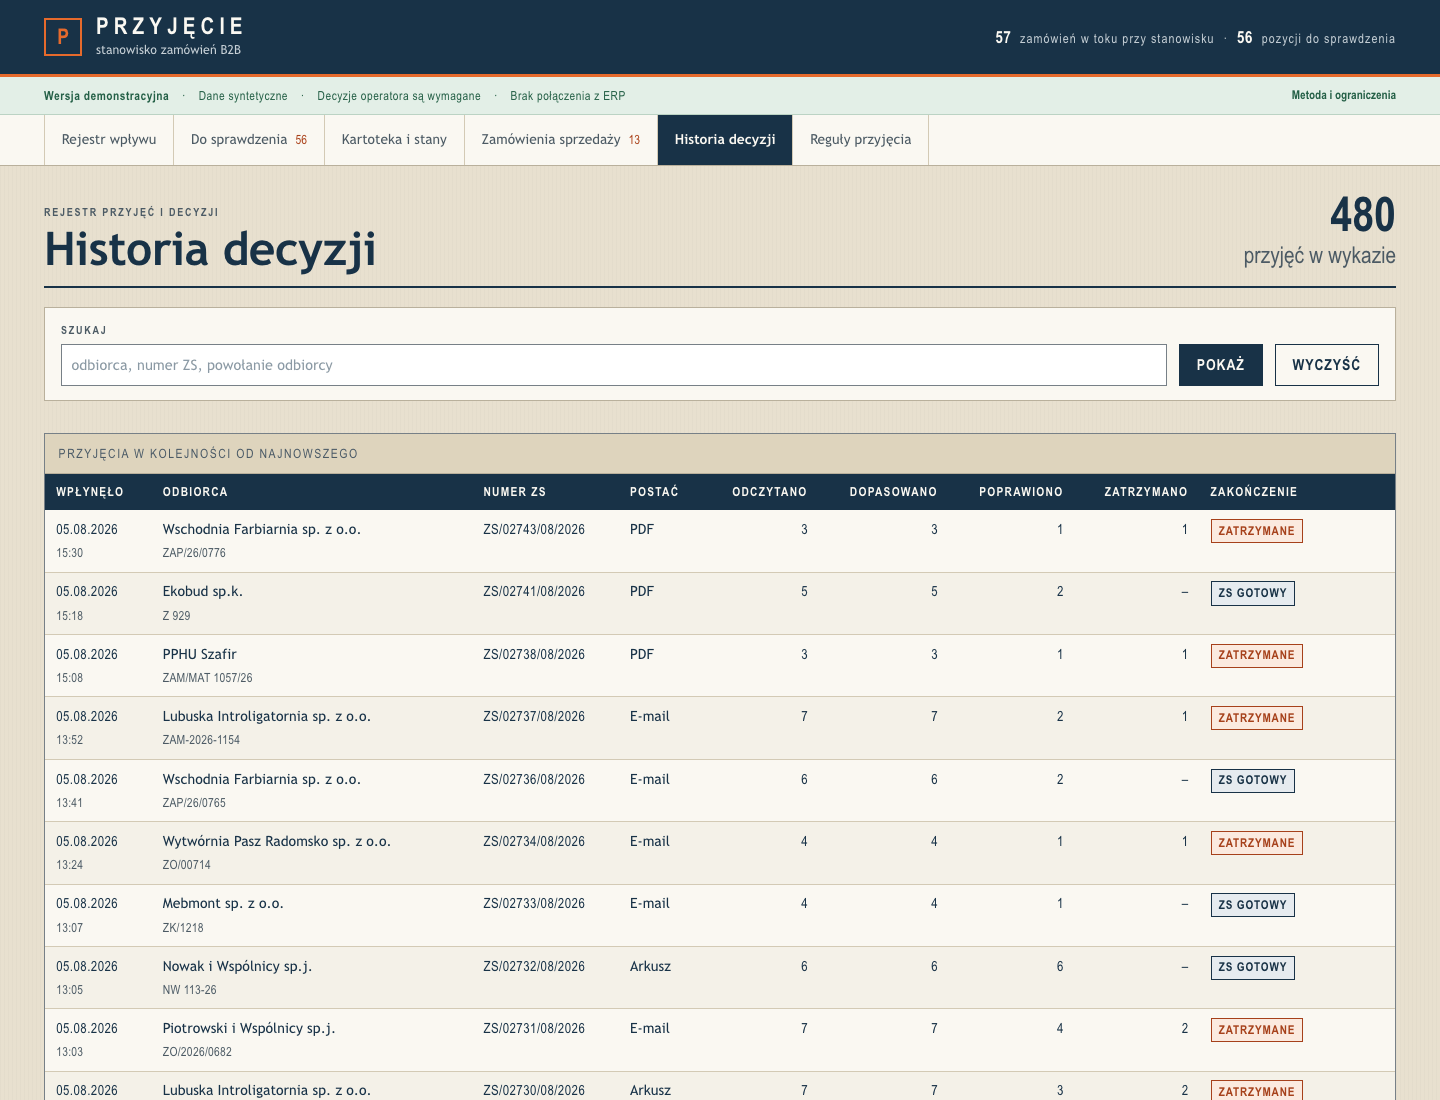Image resolution: width=1440 pixels, height=1100 pixels.
Task: Click the ZAKOŃCZENIE column header
Action: click(x=1254, y=492)
